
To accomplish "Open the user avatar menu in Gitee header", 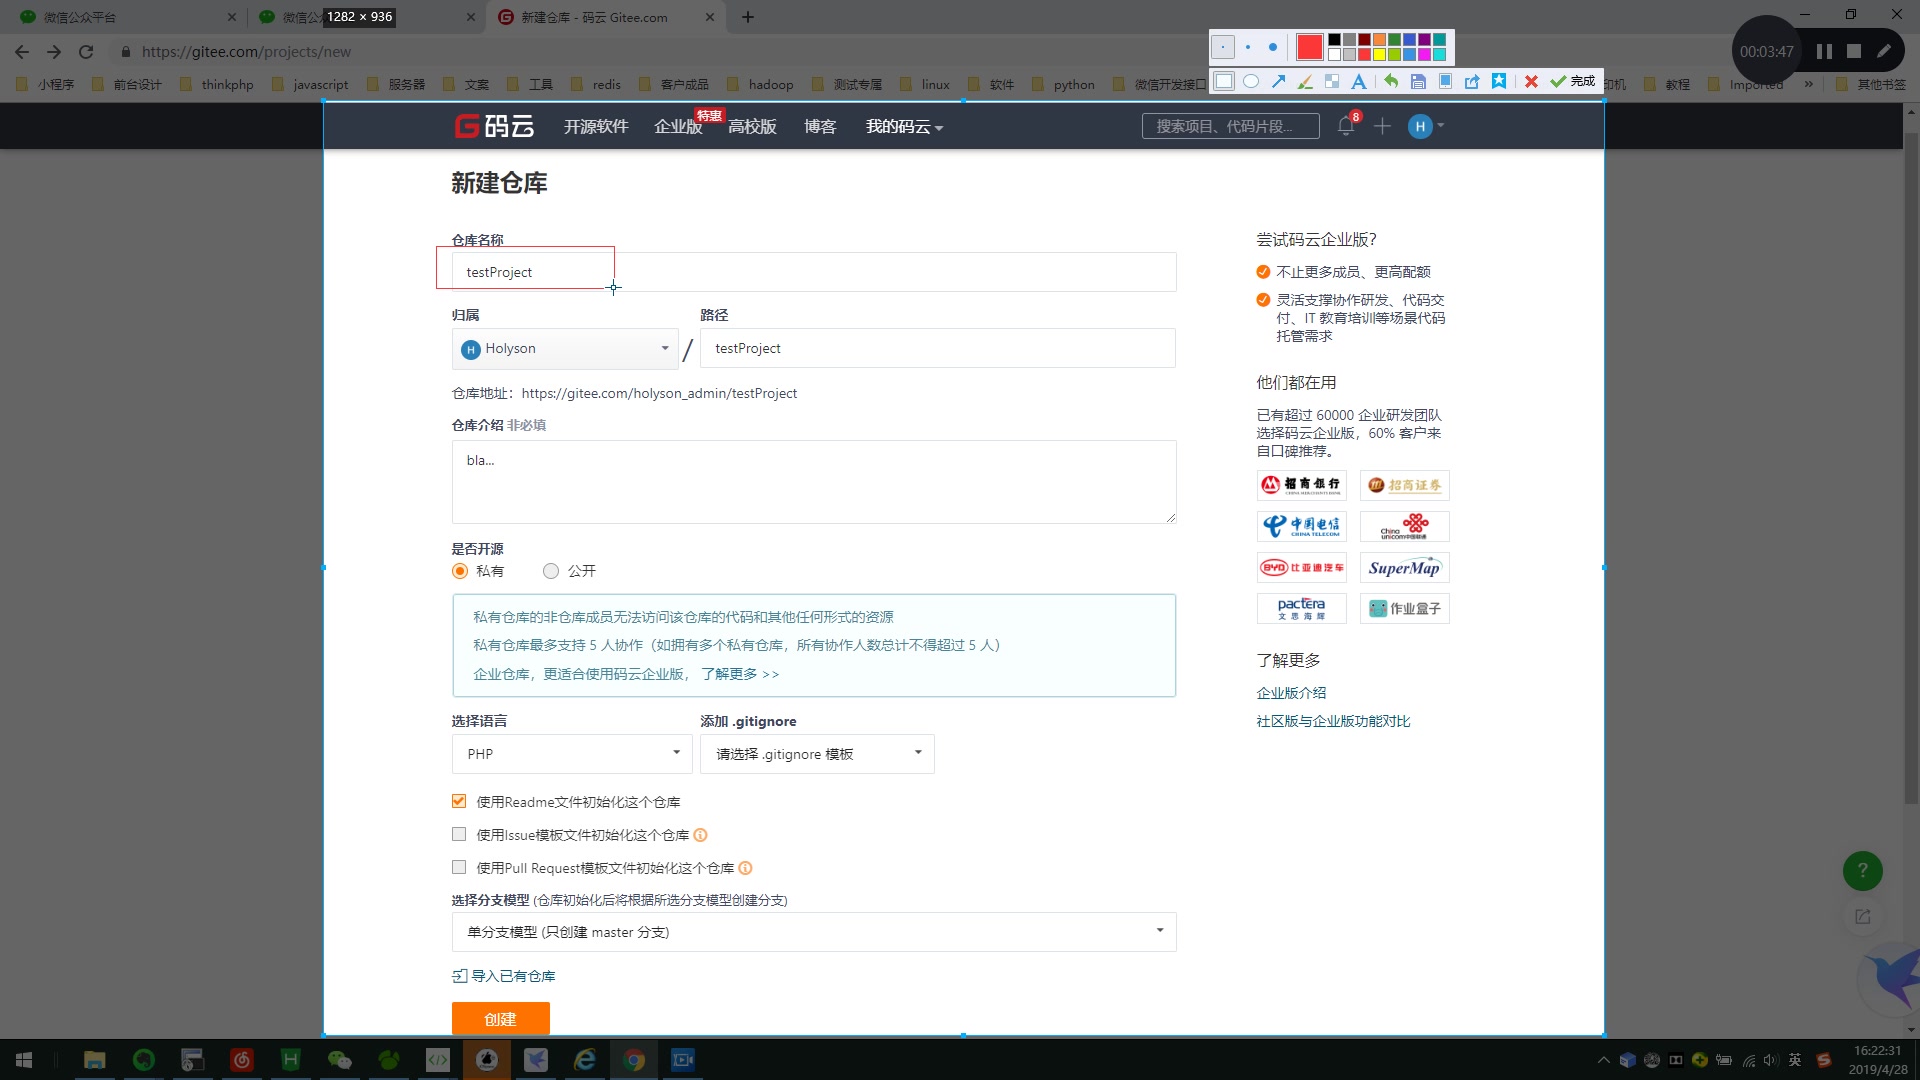I will 1425,126.
